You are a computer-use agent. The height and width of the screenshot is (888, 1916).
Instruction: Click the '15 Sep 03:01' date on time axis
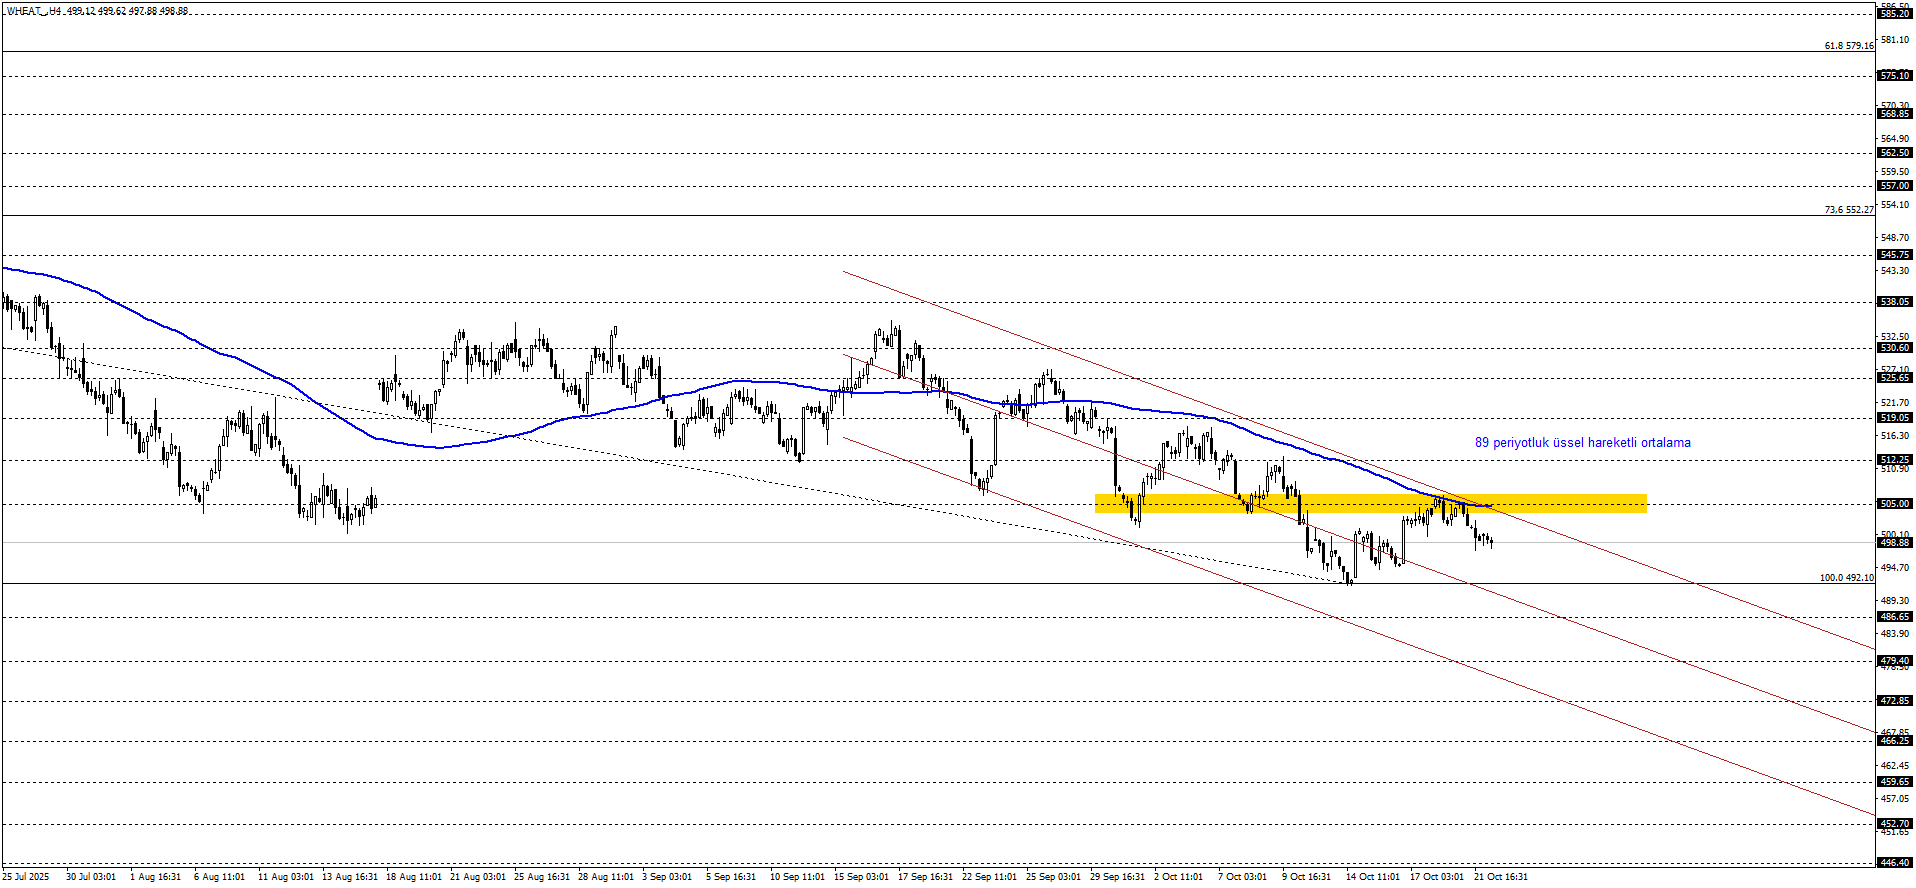coord(861,877)
